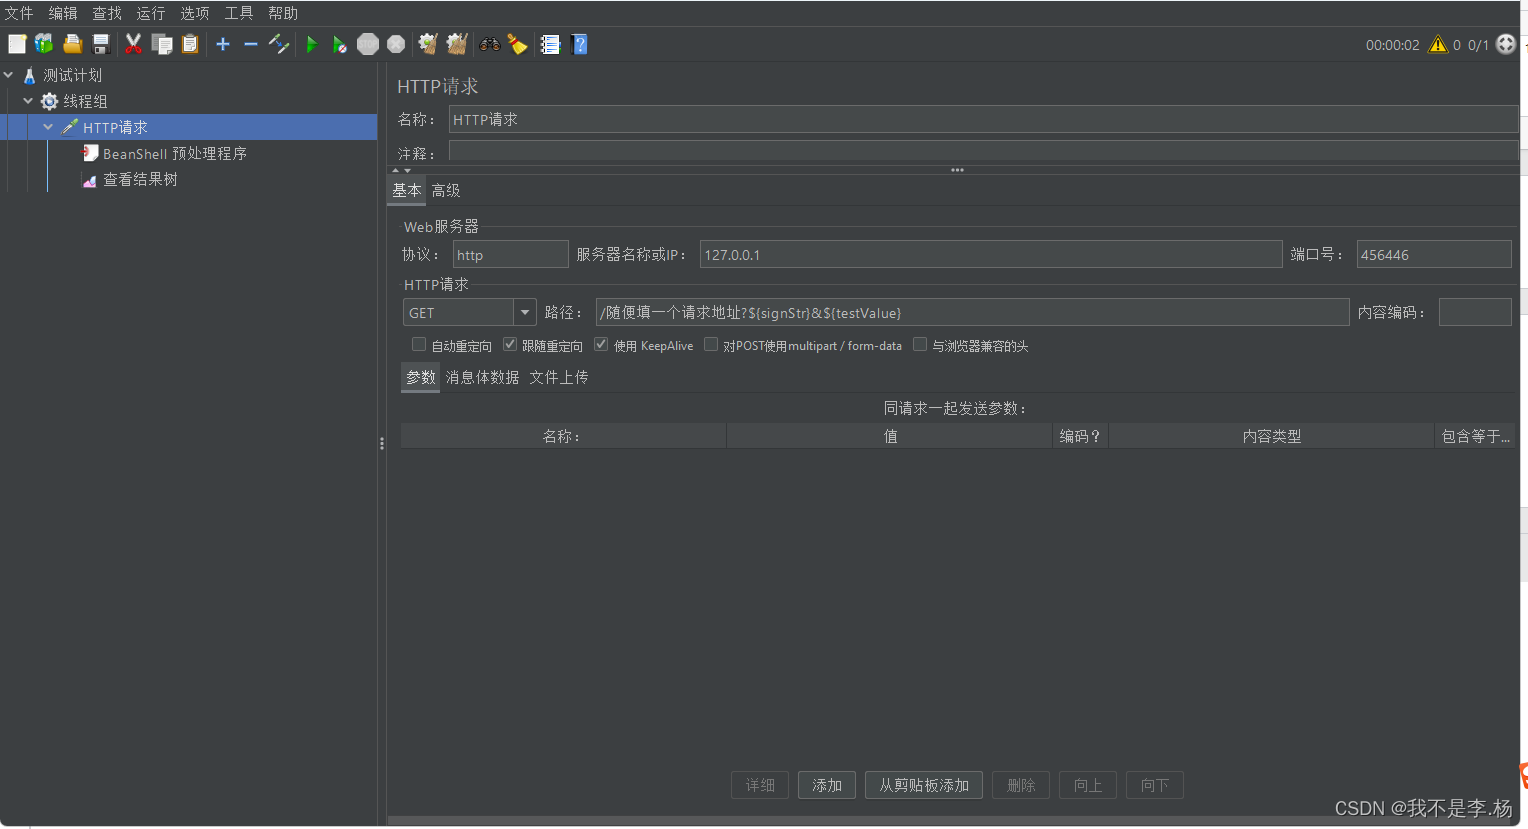This screenshot has width=1528, height=829.
Task: Click the remote engines globe icon
Action: [x=1506, y=44]
